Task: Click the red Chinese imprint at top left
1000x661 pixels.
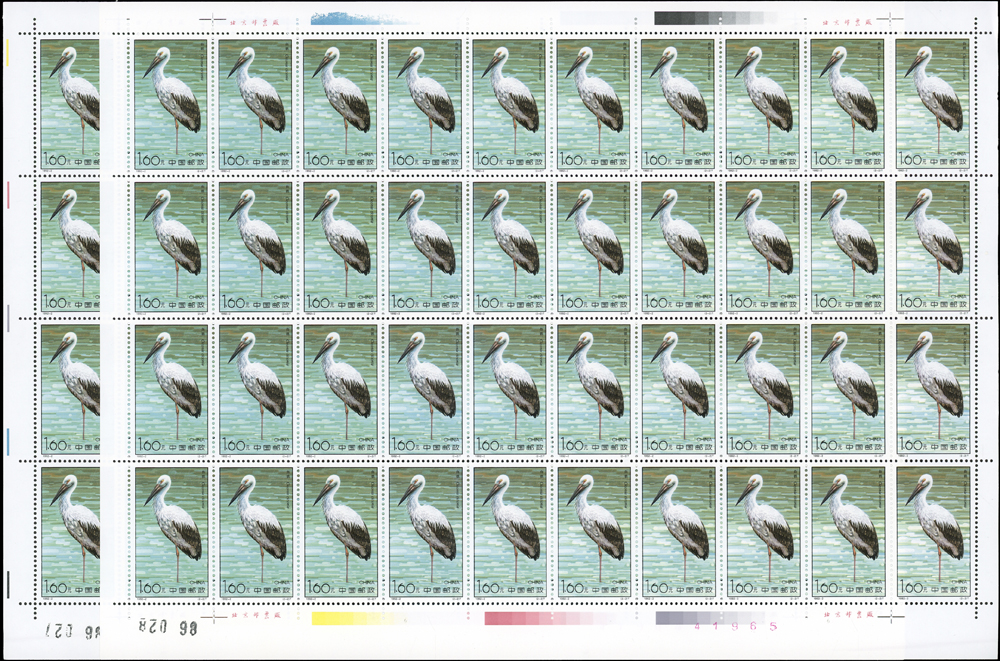Action: point(253,19)
